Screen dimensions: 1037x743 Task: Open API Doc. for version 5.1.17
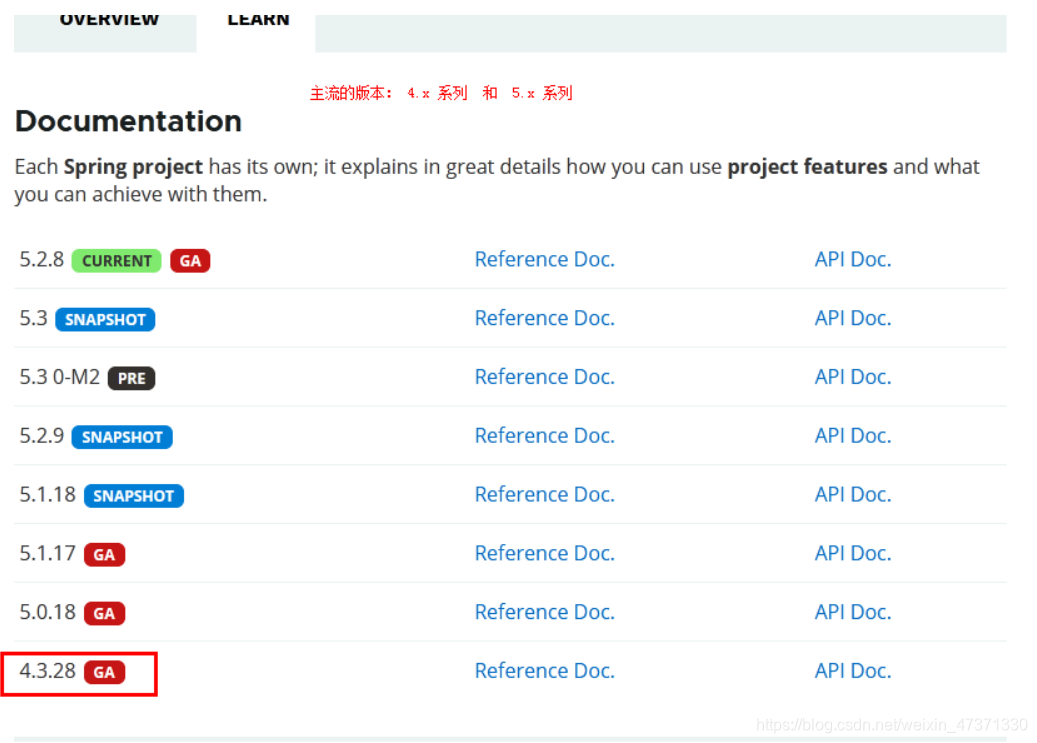852,553
